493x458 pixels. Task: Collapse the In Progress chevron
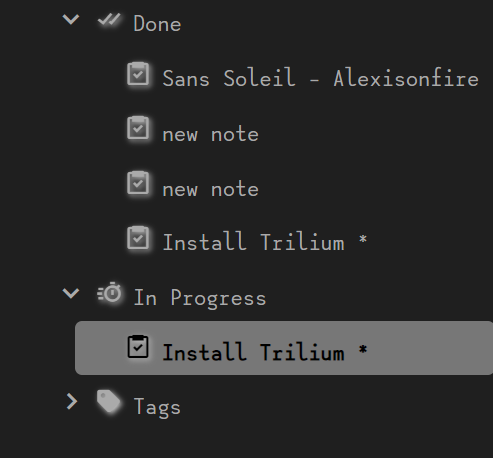click(71, 293)
